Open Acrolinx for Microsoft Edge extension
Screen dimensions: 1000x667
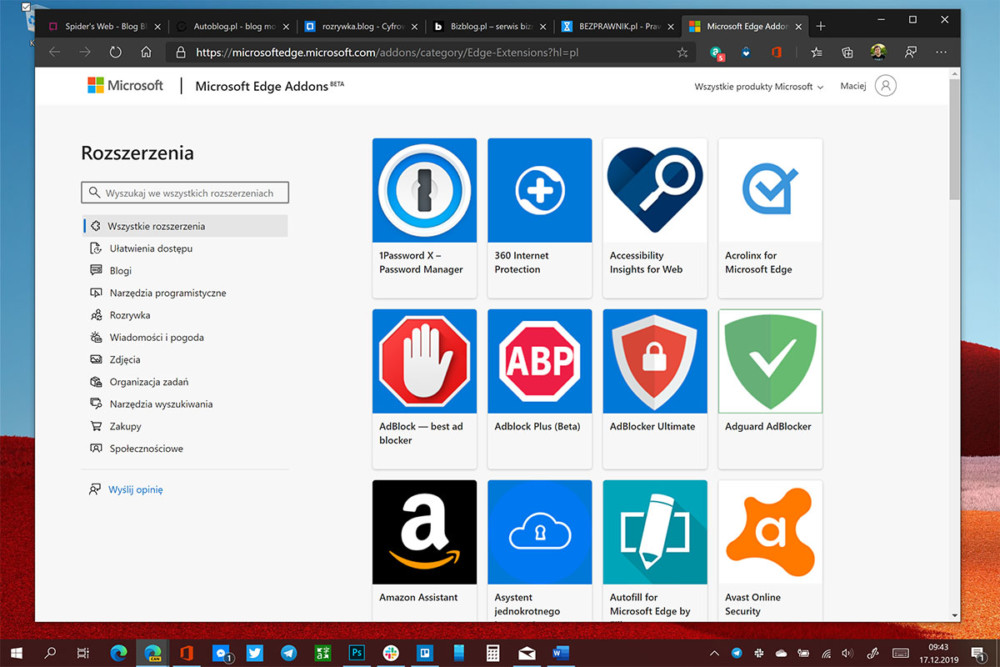770,217
